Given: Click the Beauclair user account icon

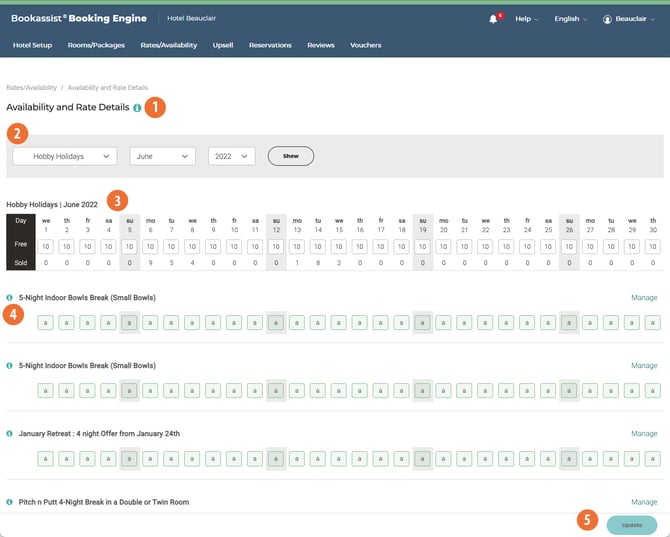Looking at the screenshot, I should pyautogui.click(x=607, y=19).
